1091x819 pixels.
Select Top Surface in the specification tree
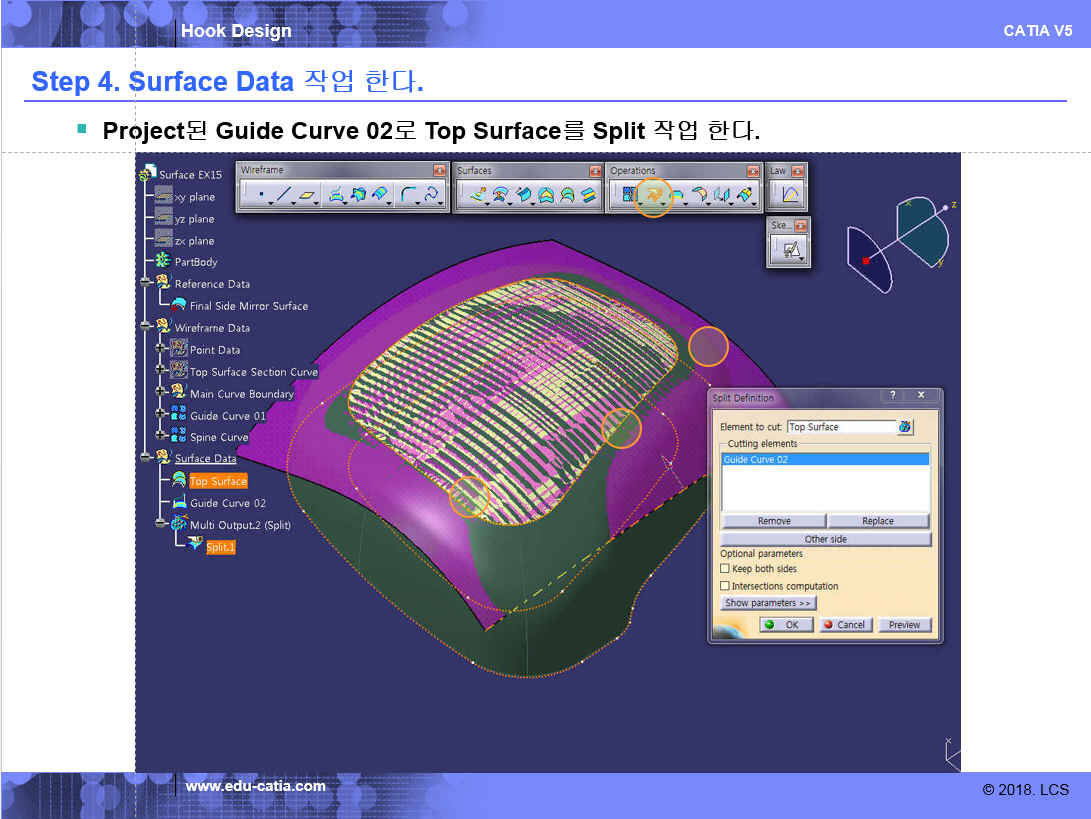218,481
